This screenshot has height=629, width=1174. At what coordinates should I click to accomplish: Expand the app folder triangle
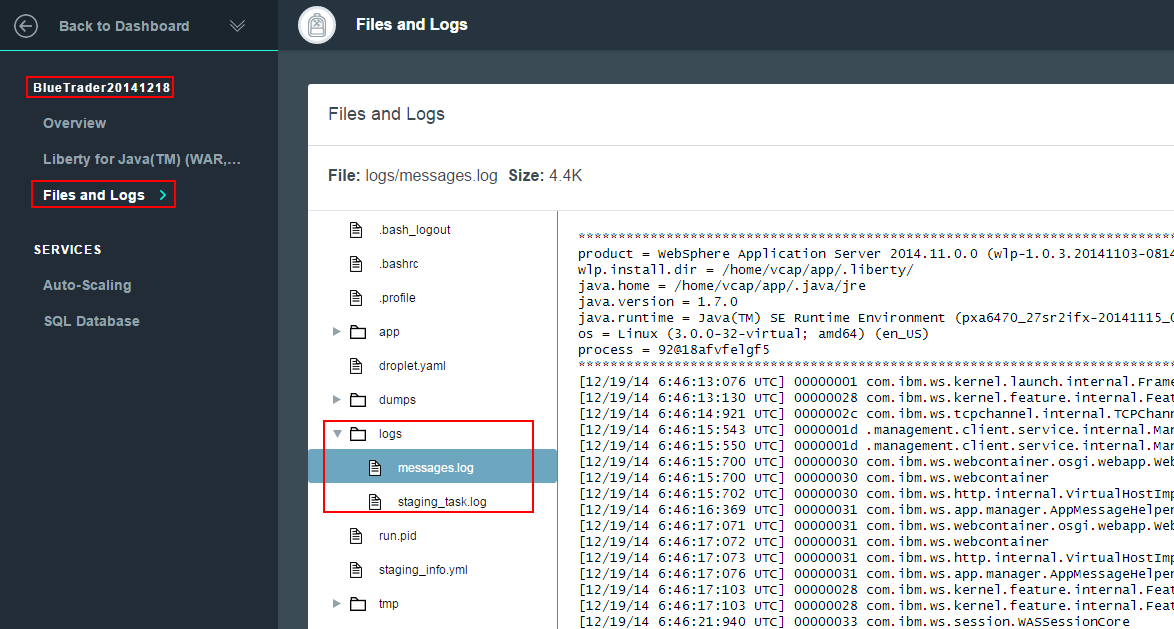point(337,332)
